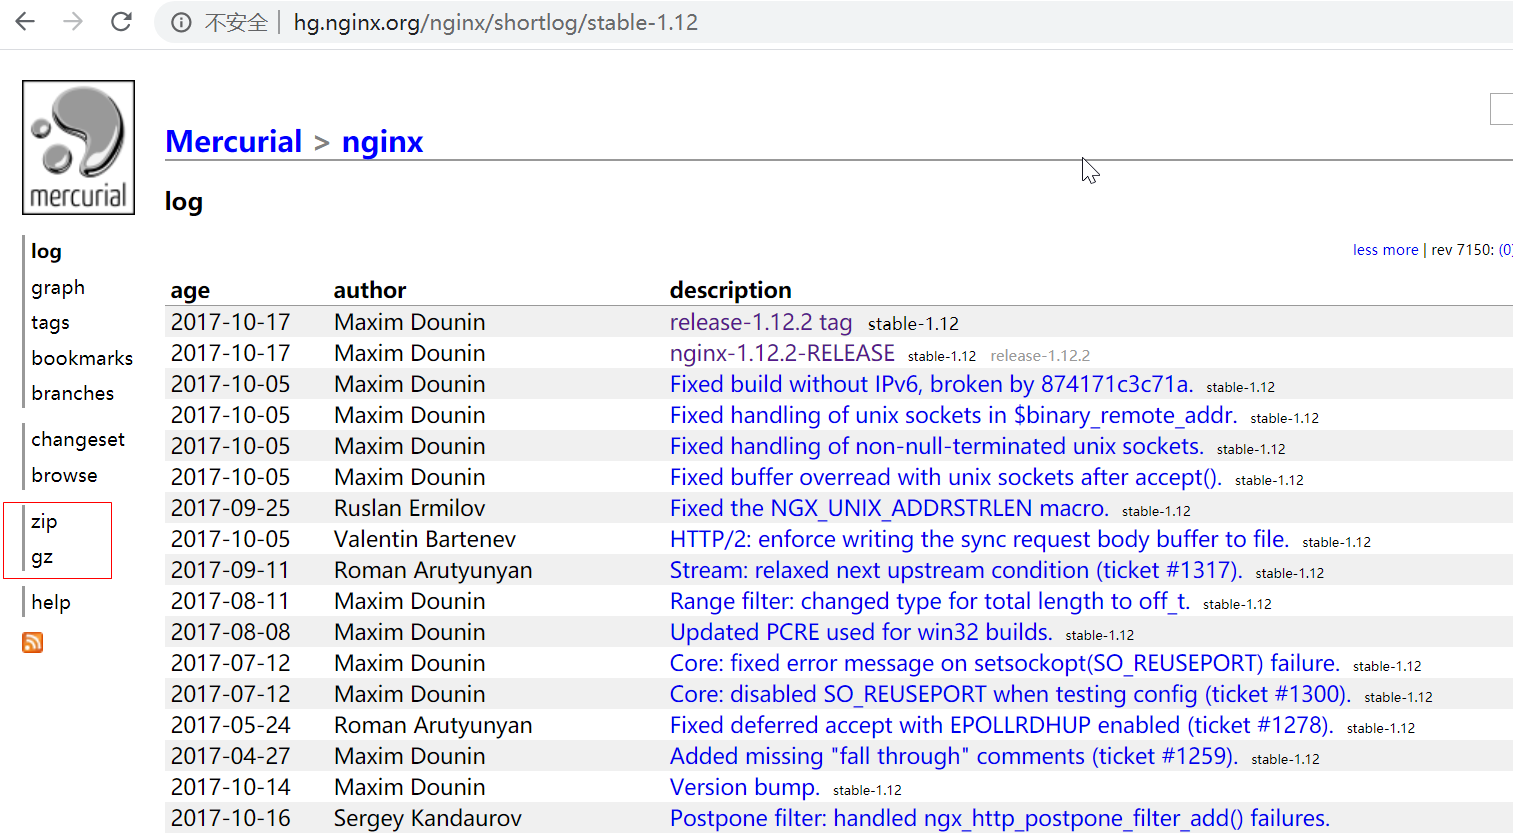Click the 'log' page heading
Screen dimensions: 1513x836
(x=184, y=202)
